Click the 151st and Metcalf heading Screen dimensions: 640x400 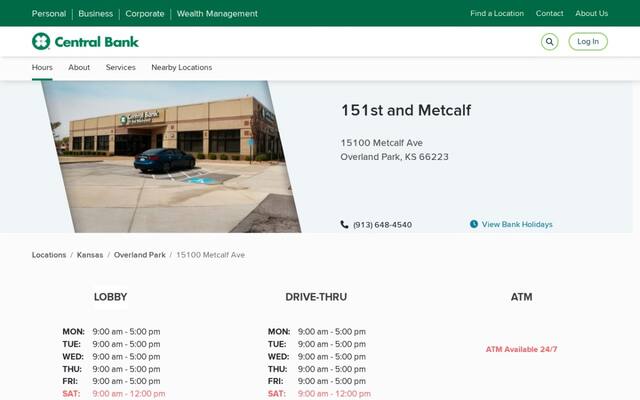[x=406, y=110]
